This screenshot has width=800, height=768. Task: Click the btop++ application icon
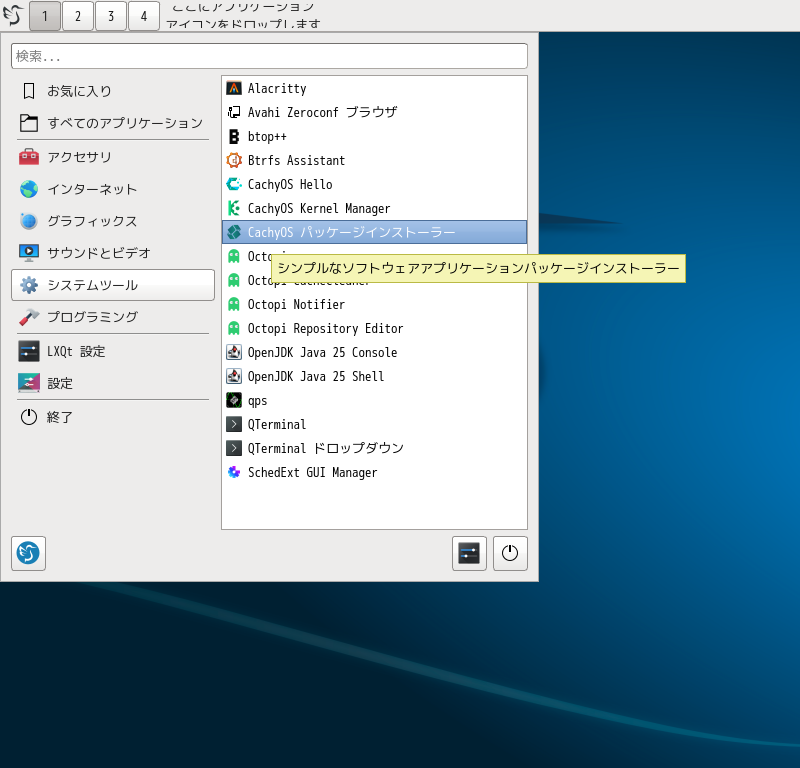pyautogui.click(x=234, y=136)
